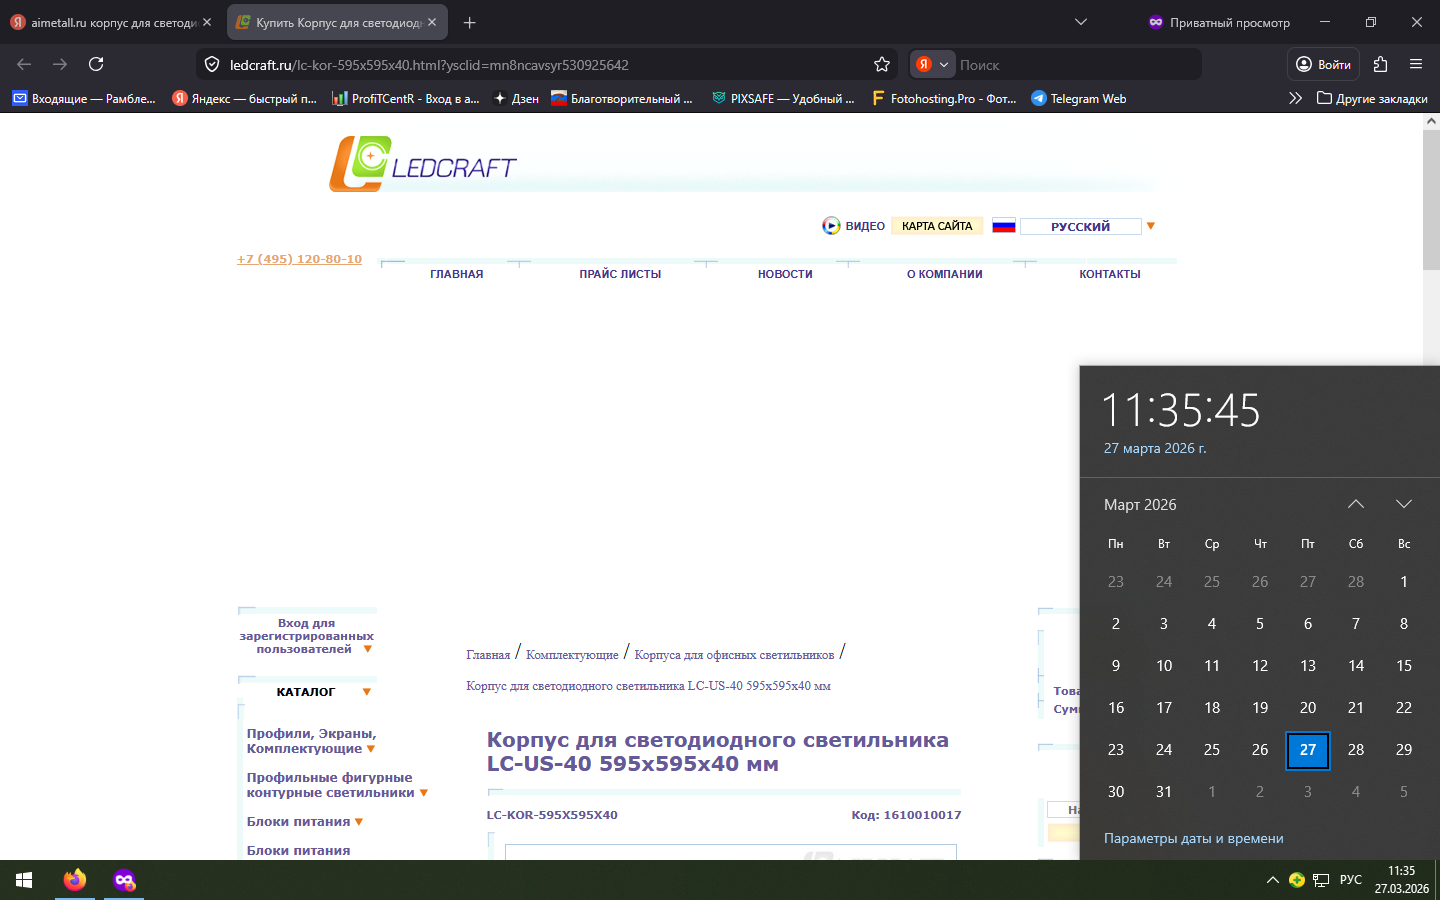Click the Март 2026 month header
The image size is (1440, 900).
click(x=1140, y=505)
